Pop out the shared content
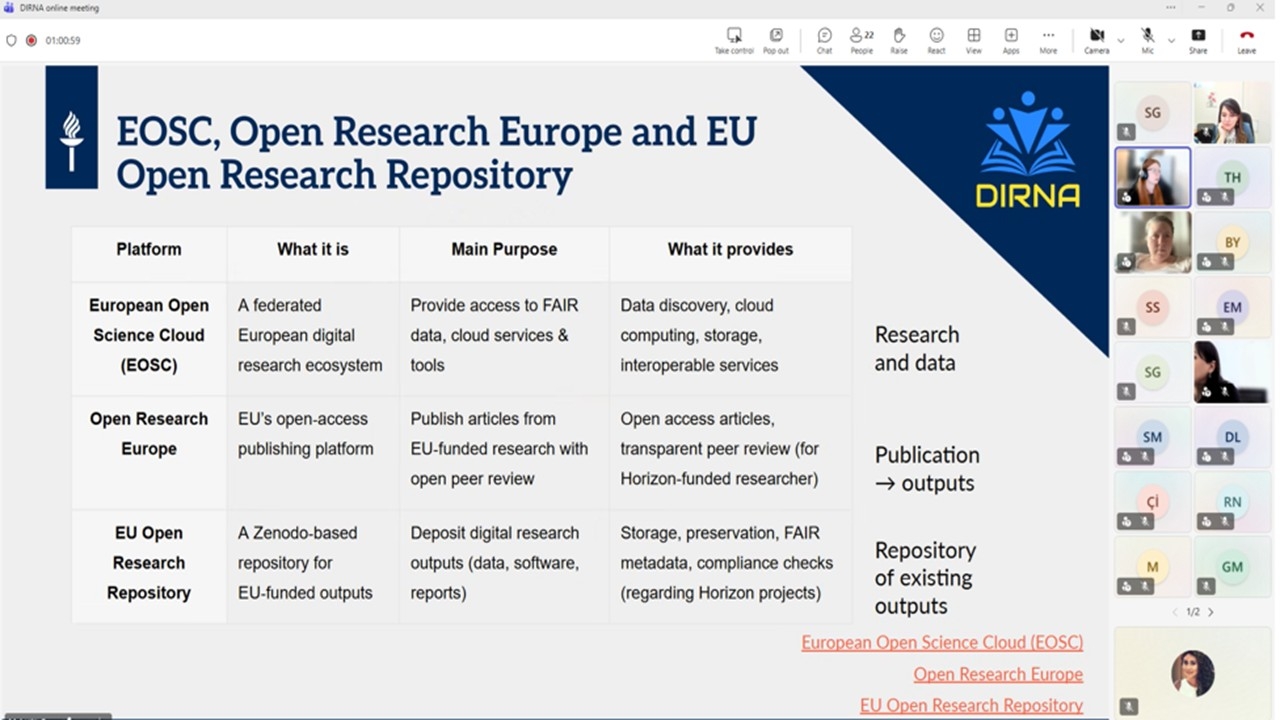Image resolution: width=1280 pixels, height=720 pixels. pyautogui.click(x=776, y=39)
